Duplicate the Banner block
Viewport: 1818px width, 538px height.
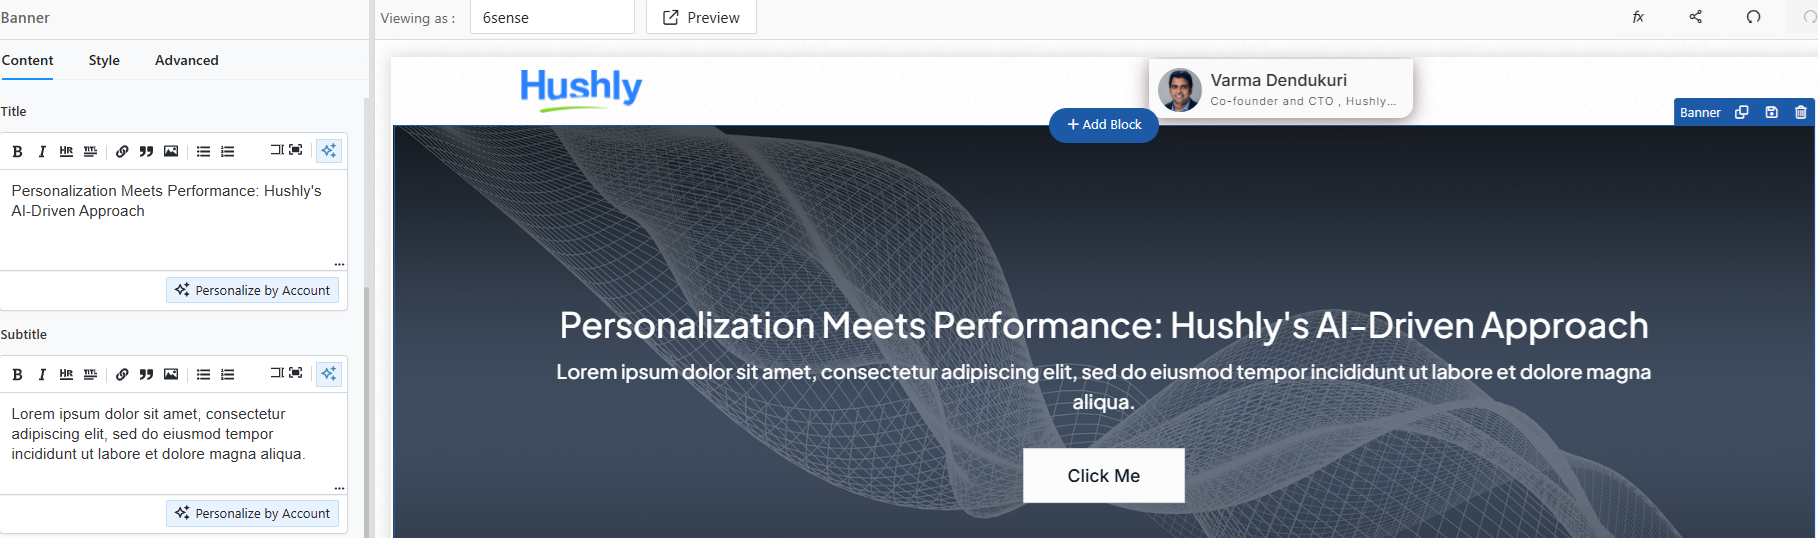[1741, 112]
